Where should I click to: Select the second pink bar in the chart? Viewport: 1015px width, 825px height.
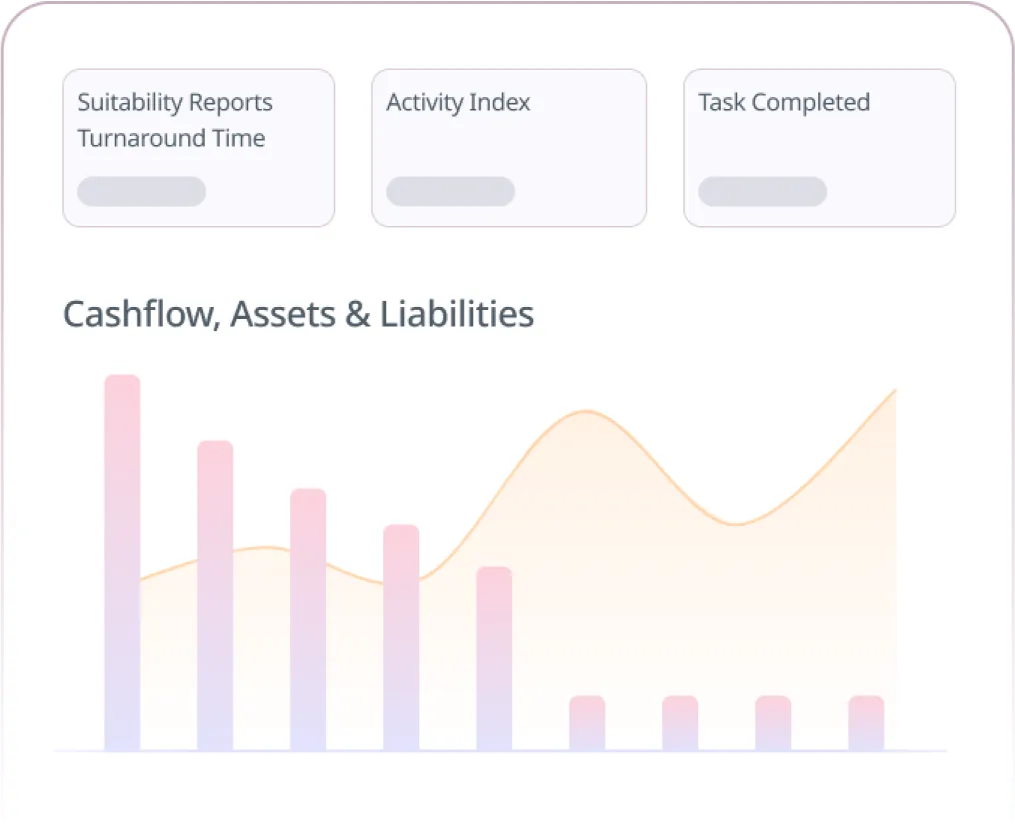(215, 595)
